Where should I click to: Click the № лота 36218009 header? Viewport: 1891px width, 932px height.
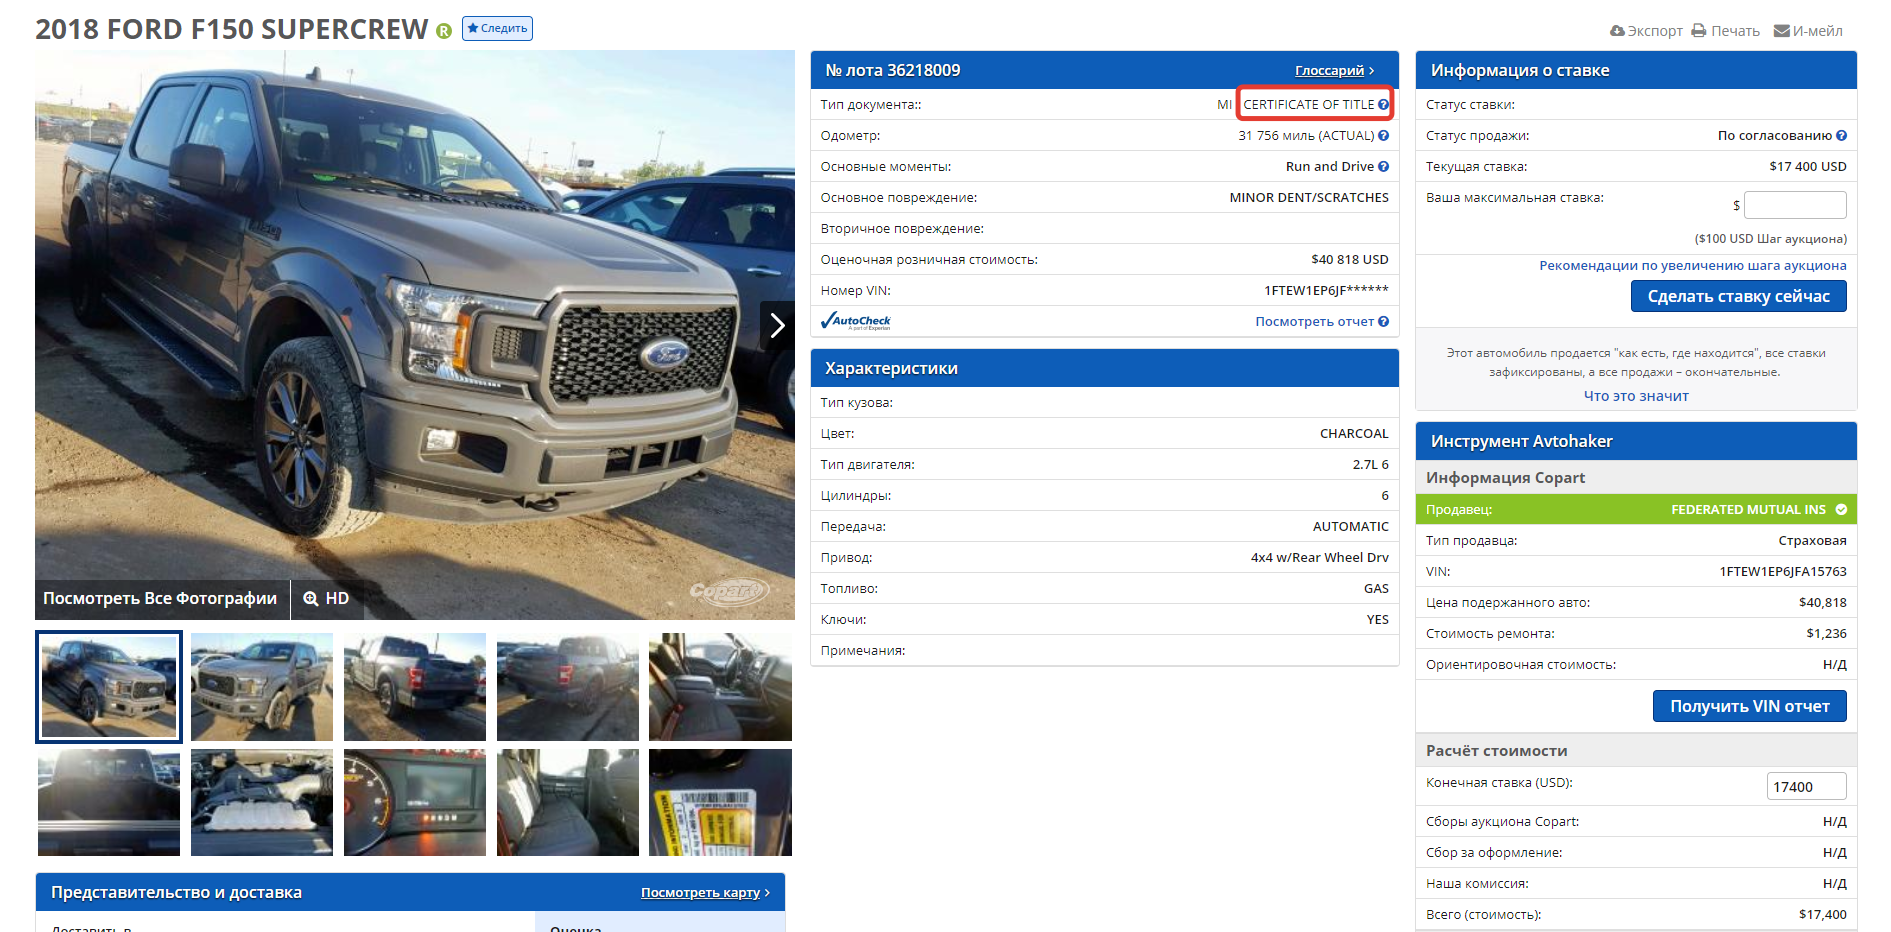(x=892, y=70)
